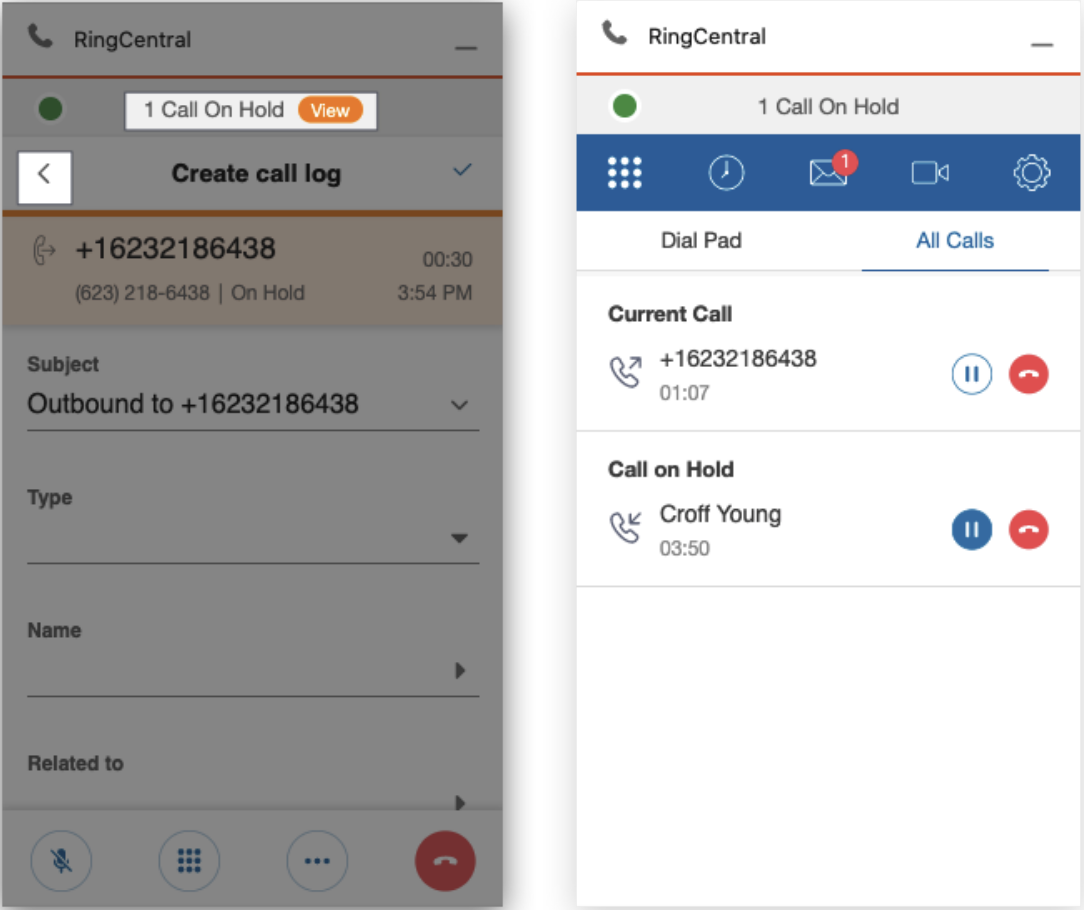The width and height of the screenshot is (1084, 910).
Task: Minimize the left RingCentral window
Action: (x=466, y=48)
